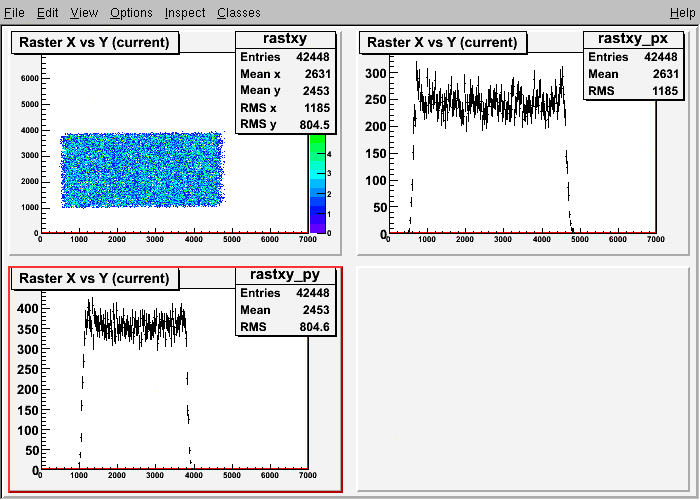Click the top-left pad title 'Raster X vs Y (current)'

click(x=95, y=42)
